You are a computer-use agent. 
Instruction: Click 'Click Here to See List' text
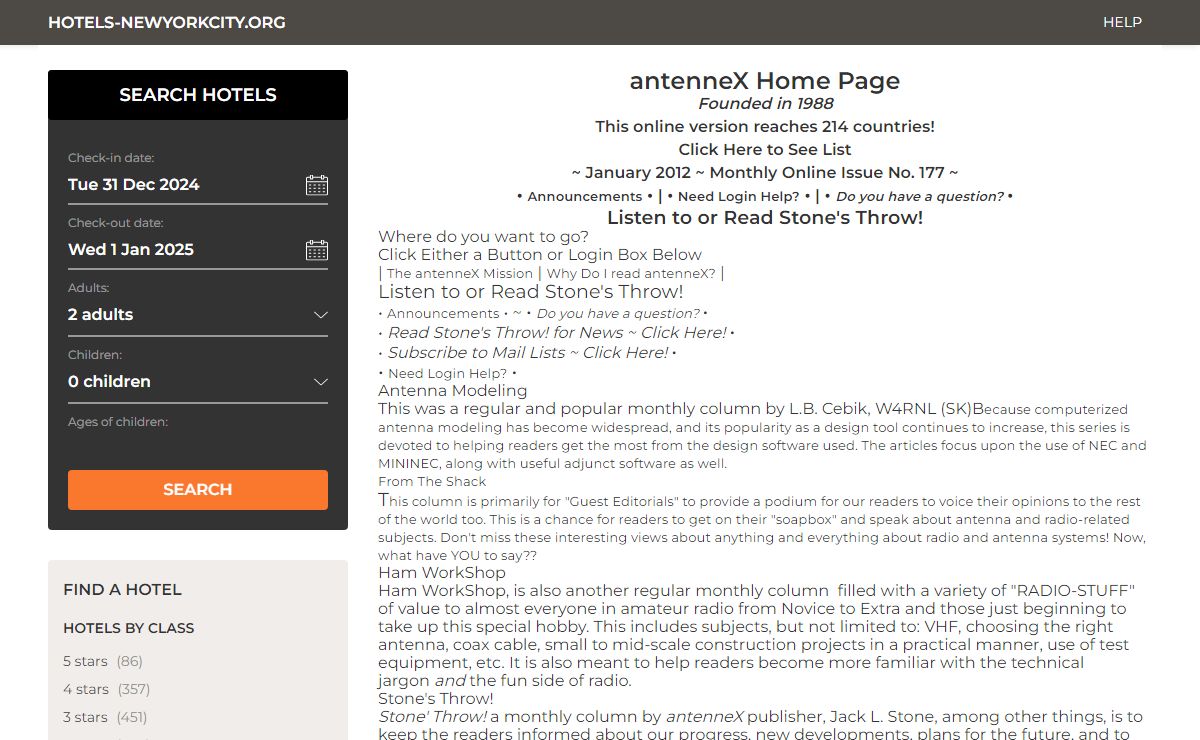765,149
